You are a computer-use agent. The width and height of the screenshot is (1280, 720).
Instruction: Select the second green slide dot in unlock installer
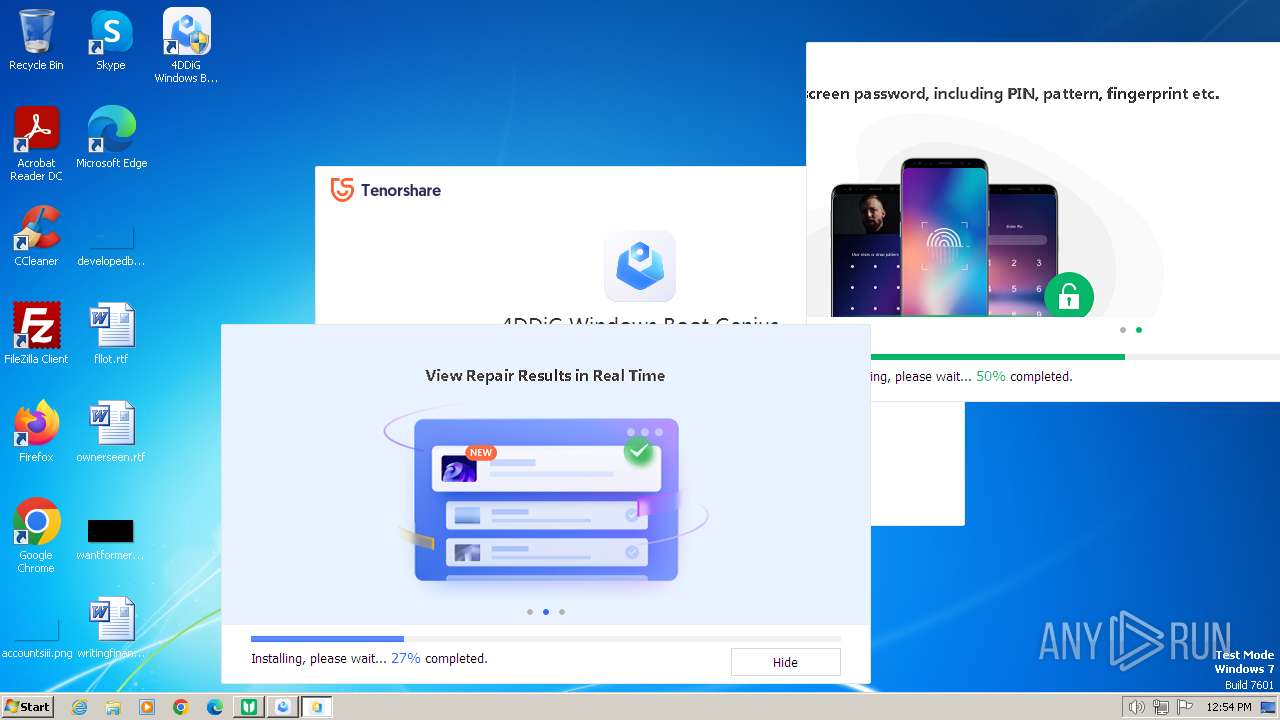click(x=1139, y=330)
